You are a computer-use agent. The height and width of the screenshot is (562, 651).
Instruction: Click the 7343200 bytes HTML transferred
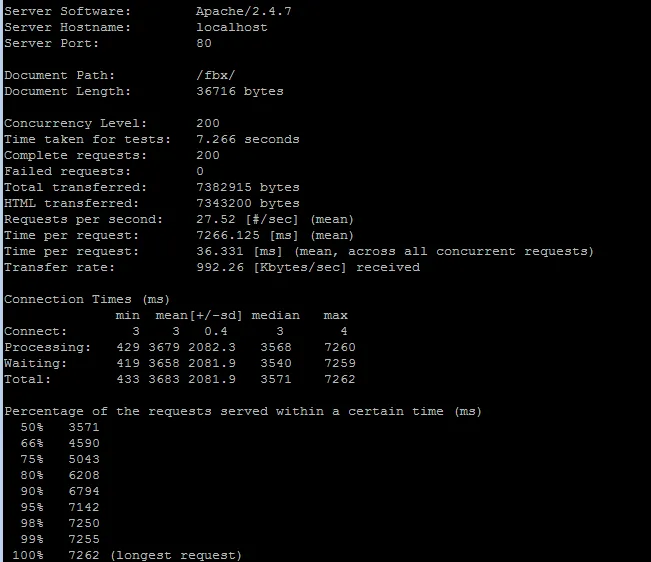[x=248, y=203]
